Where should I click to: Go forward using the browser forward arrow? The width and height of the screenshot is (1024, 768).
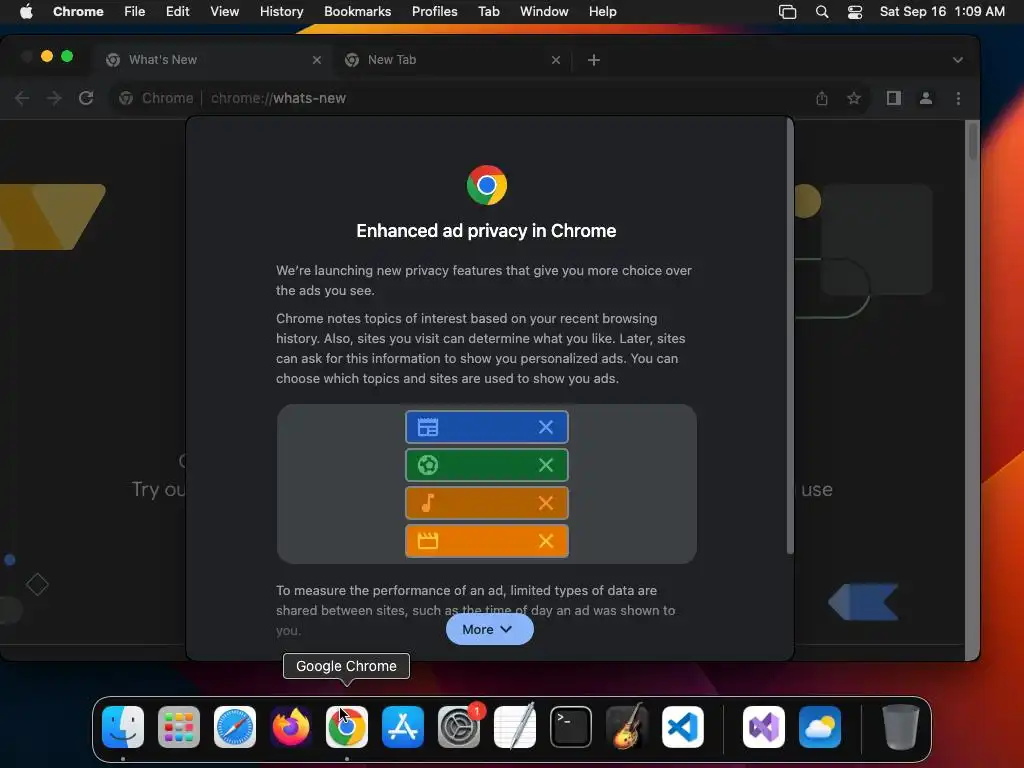pos(54,98)
